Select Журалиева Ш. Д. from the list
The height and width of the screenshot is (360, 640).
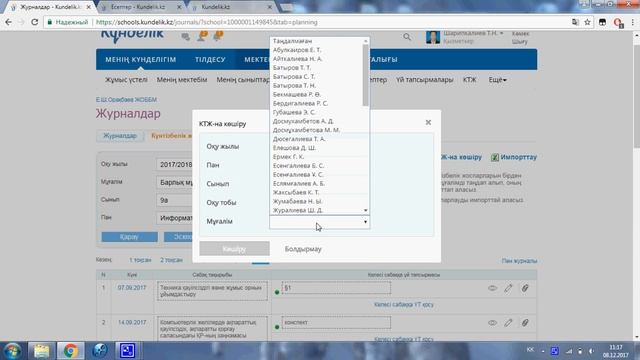298,210
